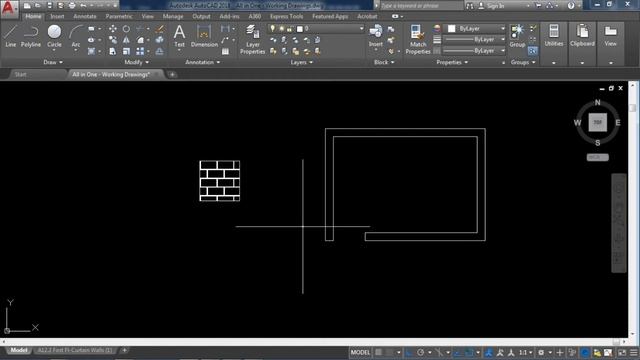Screen dimensions: 640x360
Task: Click customization menu at status bar end
Action: (633, 352)
